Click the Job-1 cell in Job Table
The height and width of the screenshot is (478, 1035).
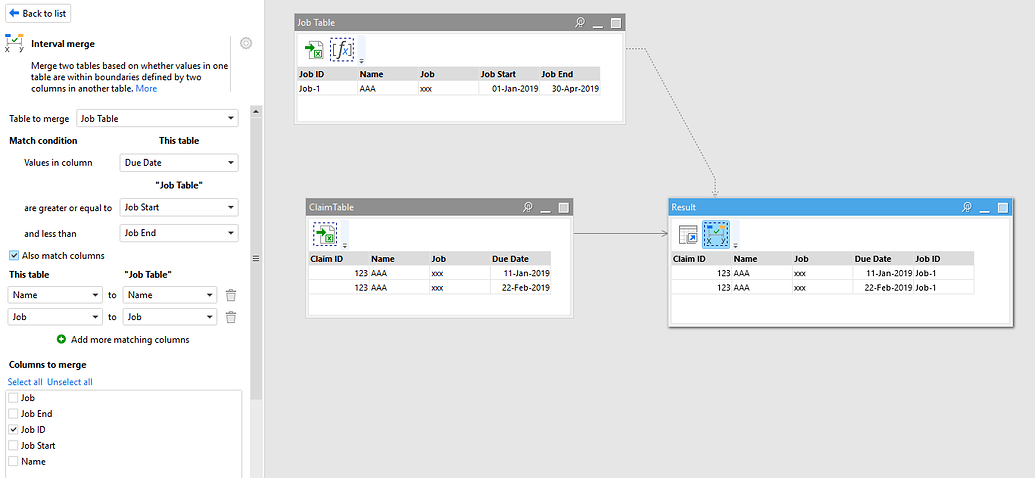point(327,88)
